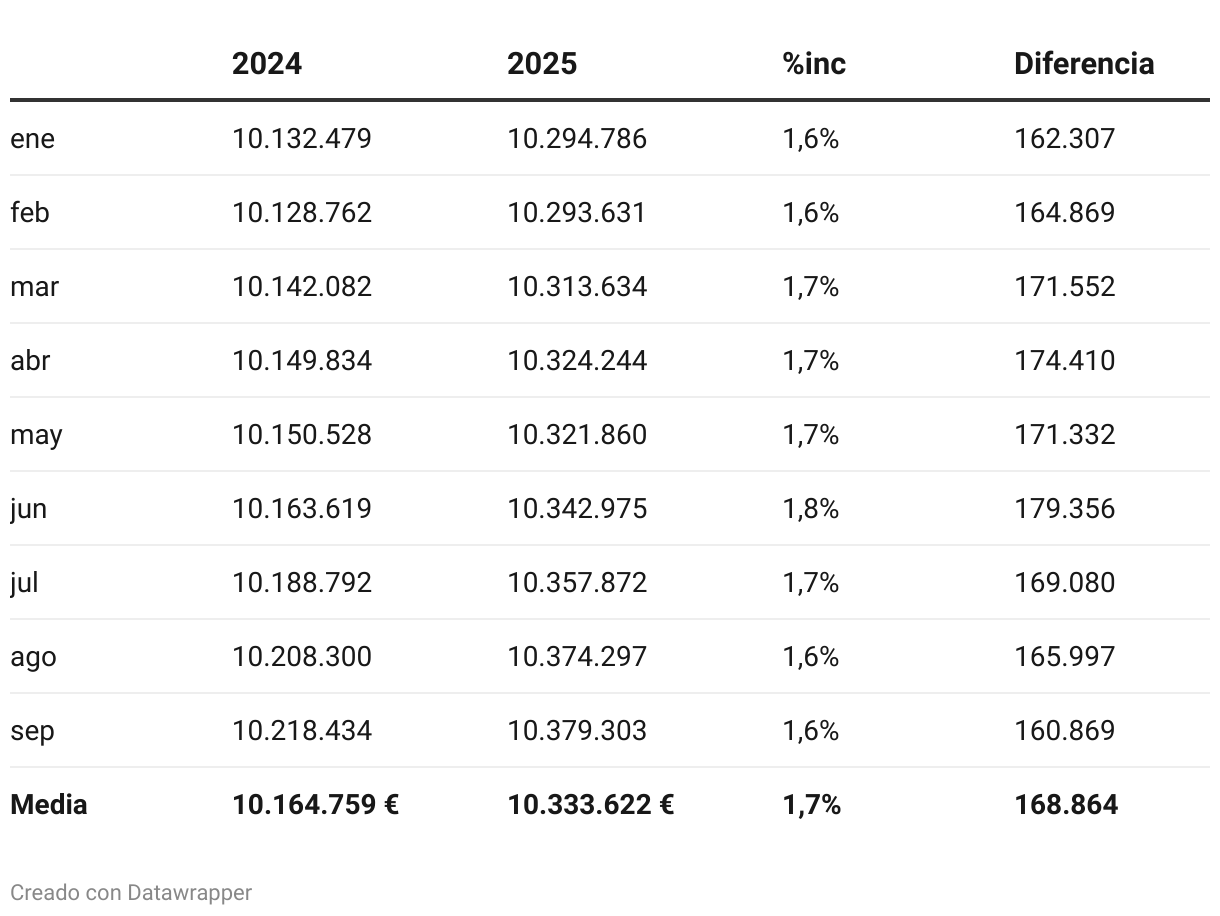
Task: Select the 10.128.762 cell in feb row
Action: [x=301, y=213]
